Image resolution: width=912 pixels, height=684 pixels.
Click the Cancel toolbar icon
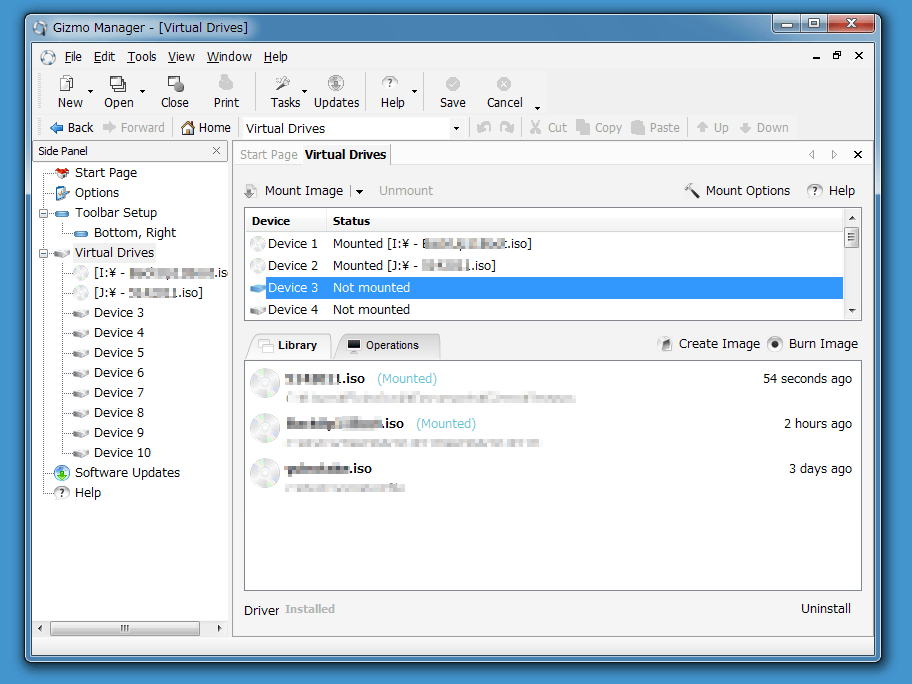504,84
